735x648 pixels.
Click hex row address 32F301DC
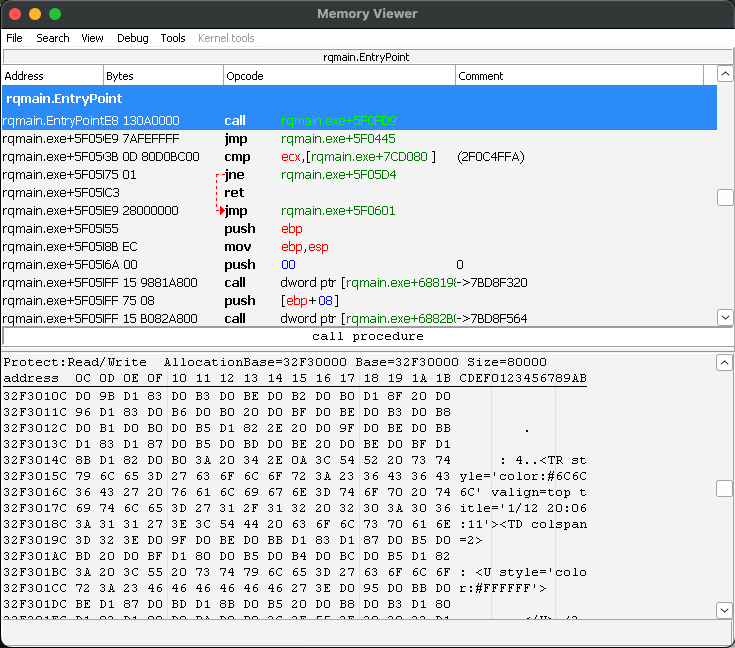35,604
